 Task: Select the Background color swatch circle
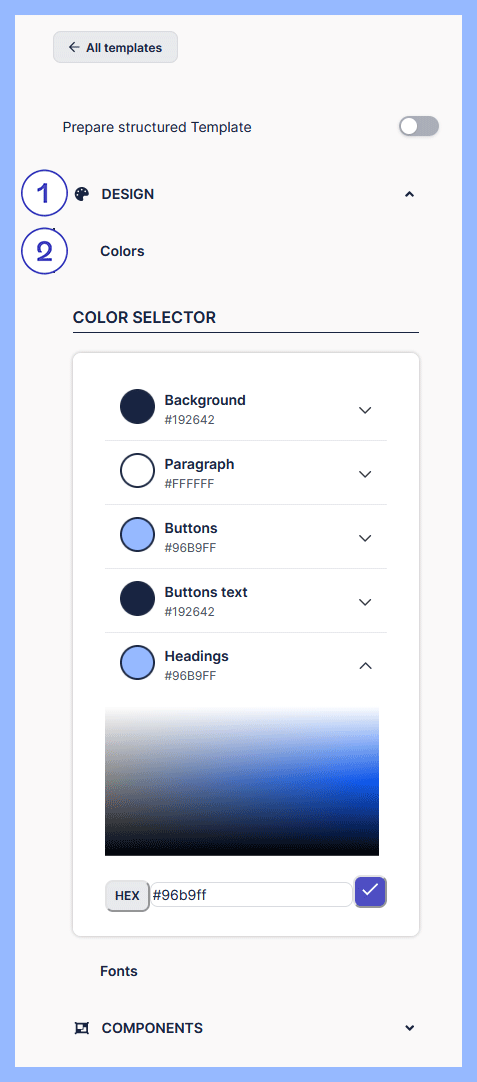(137, 406)
